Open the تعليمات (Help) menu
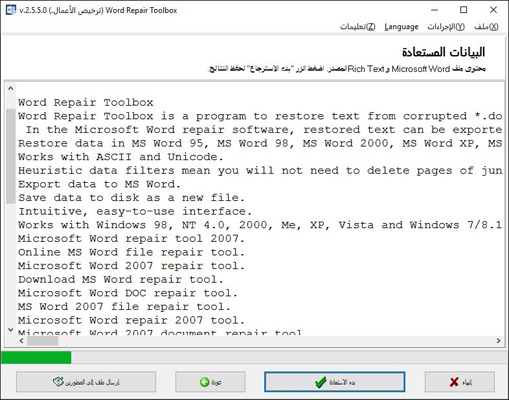 pyautogui.click(x=357, y=27)
